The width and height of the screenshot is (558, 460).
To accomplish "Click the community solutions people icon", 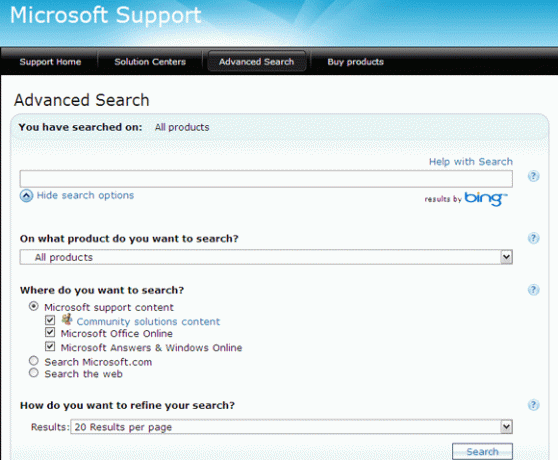I will tap(67, 319).
